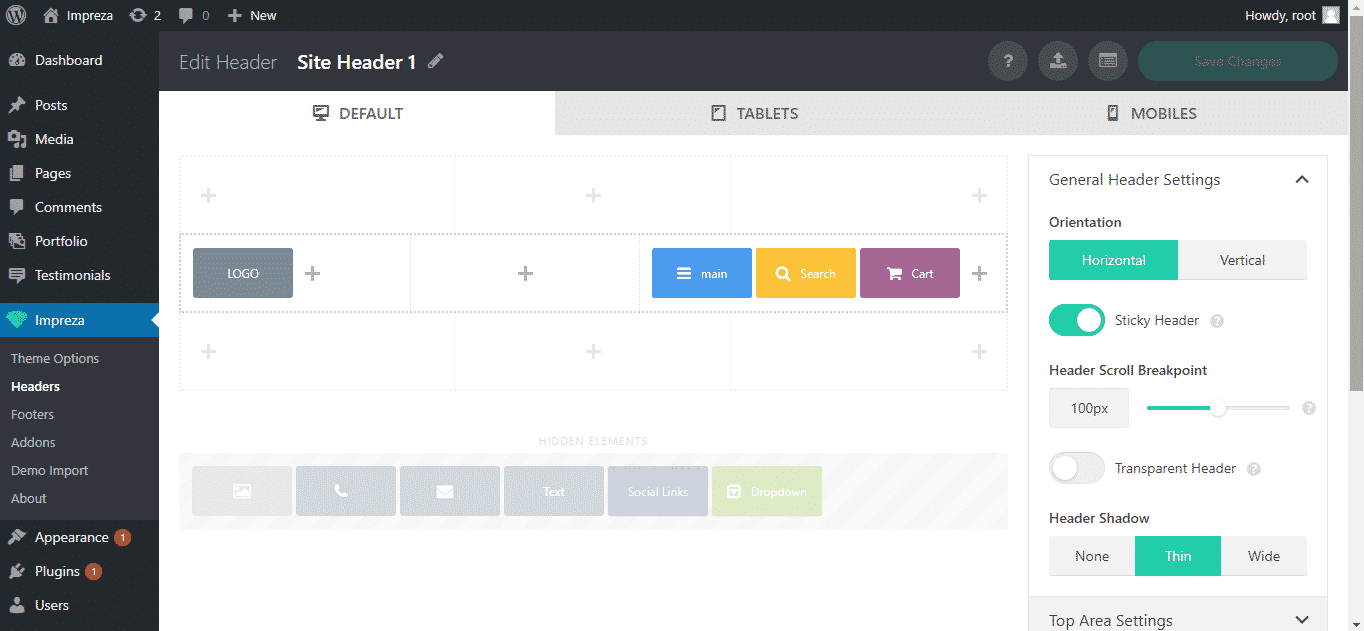Select the hidden email envelope element
Screen dimensions: 1364x631
(x=450, y=491)
